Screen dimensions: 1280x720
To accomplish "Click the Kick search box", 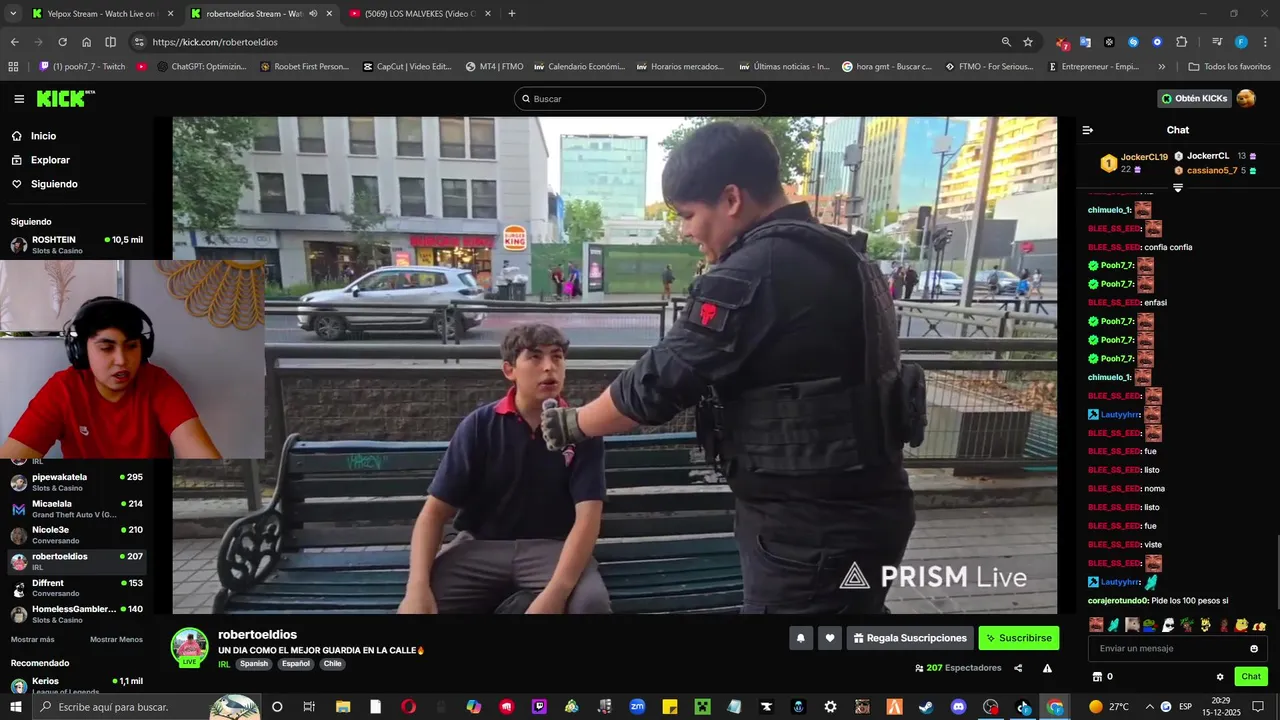I will point(640,99).
